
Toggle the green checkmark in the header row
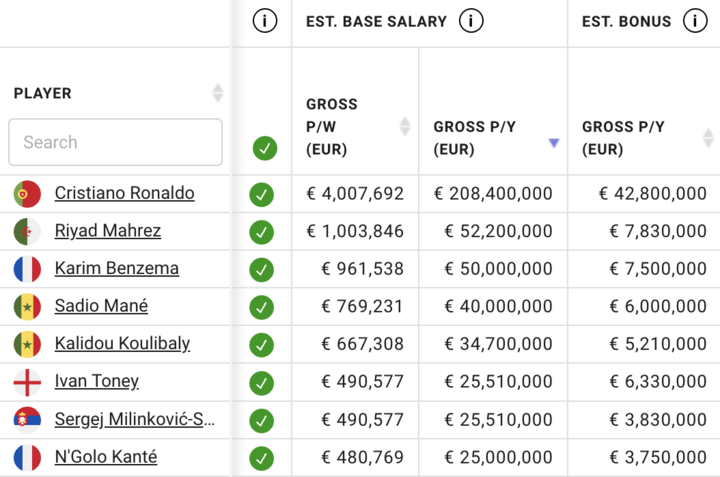[264, 149]
